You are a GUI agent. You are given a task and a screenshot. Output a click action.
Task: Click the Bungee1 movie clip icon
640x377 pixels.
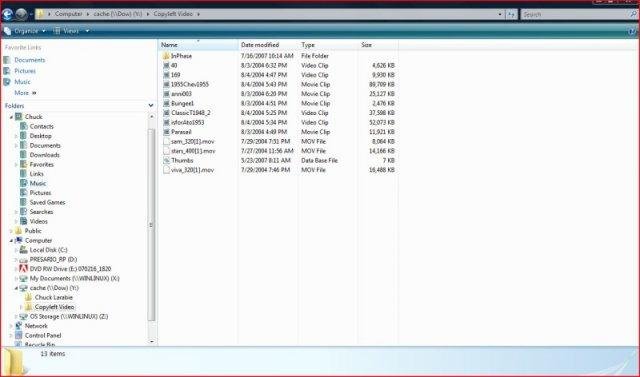[166, 104]
